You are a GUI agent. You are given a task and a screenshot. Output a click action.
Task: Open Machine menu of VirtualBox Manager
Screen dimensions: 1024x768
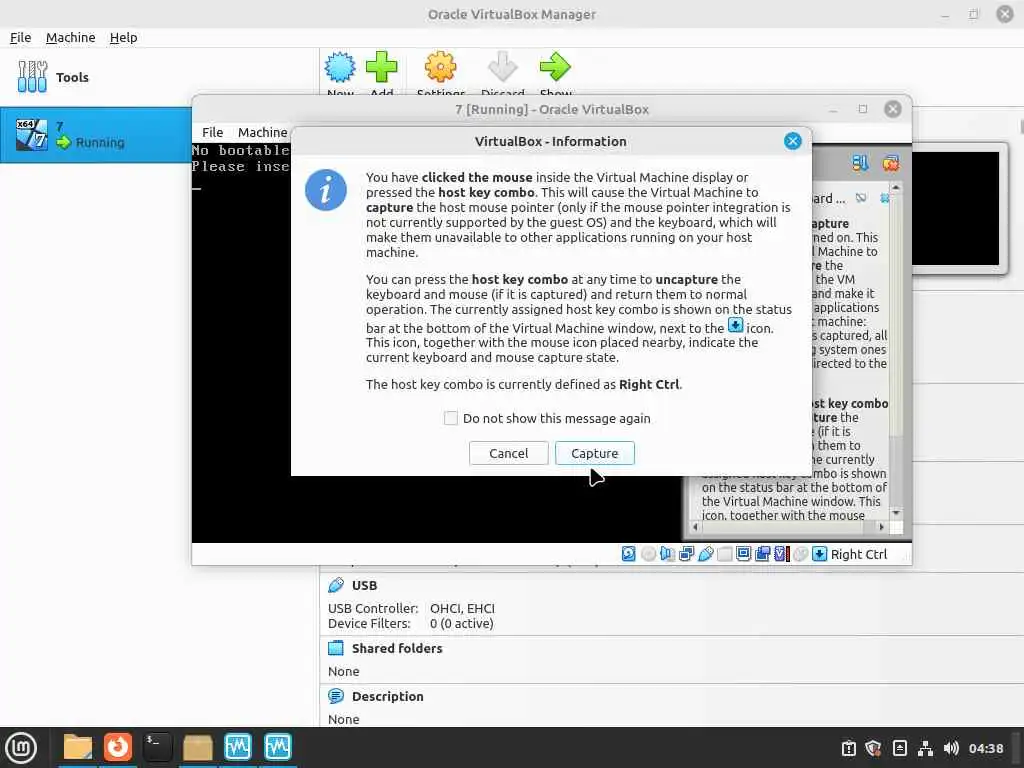click(71, 37)
